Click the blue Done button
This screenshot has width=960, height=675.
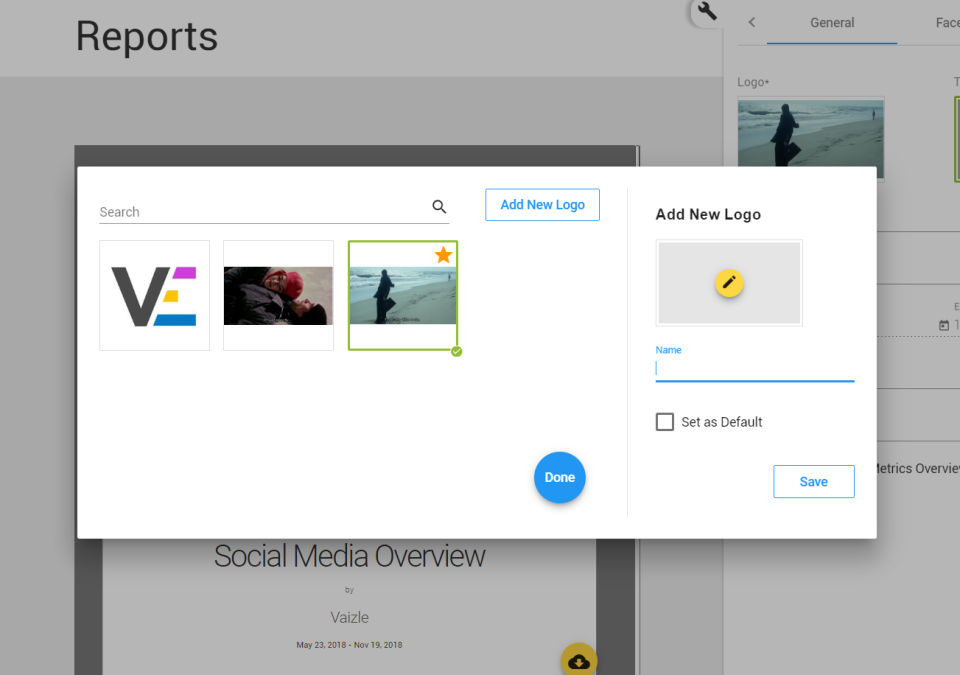560,477
